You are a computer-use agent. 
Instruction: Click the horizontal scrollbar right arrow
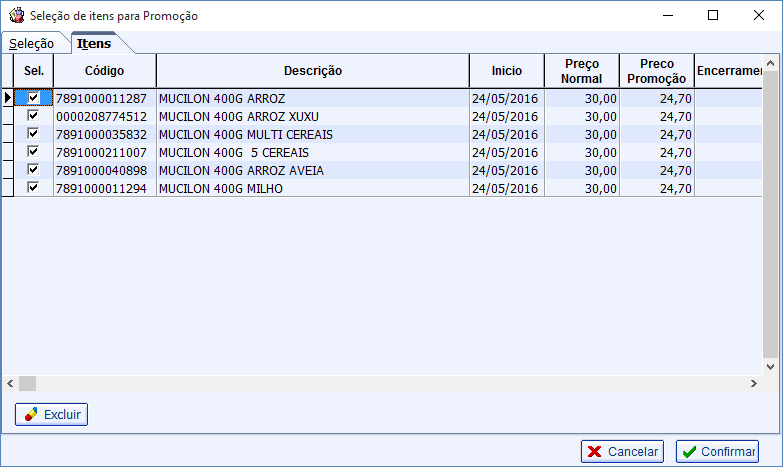tap(754, 384)
